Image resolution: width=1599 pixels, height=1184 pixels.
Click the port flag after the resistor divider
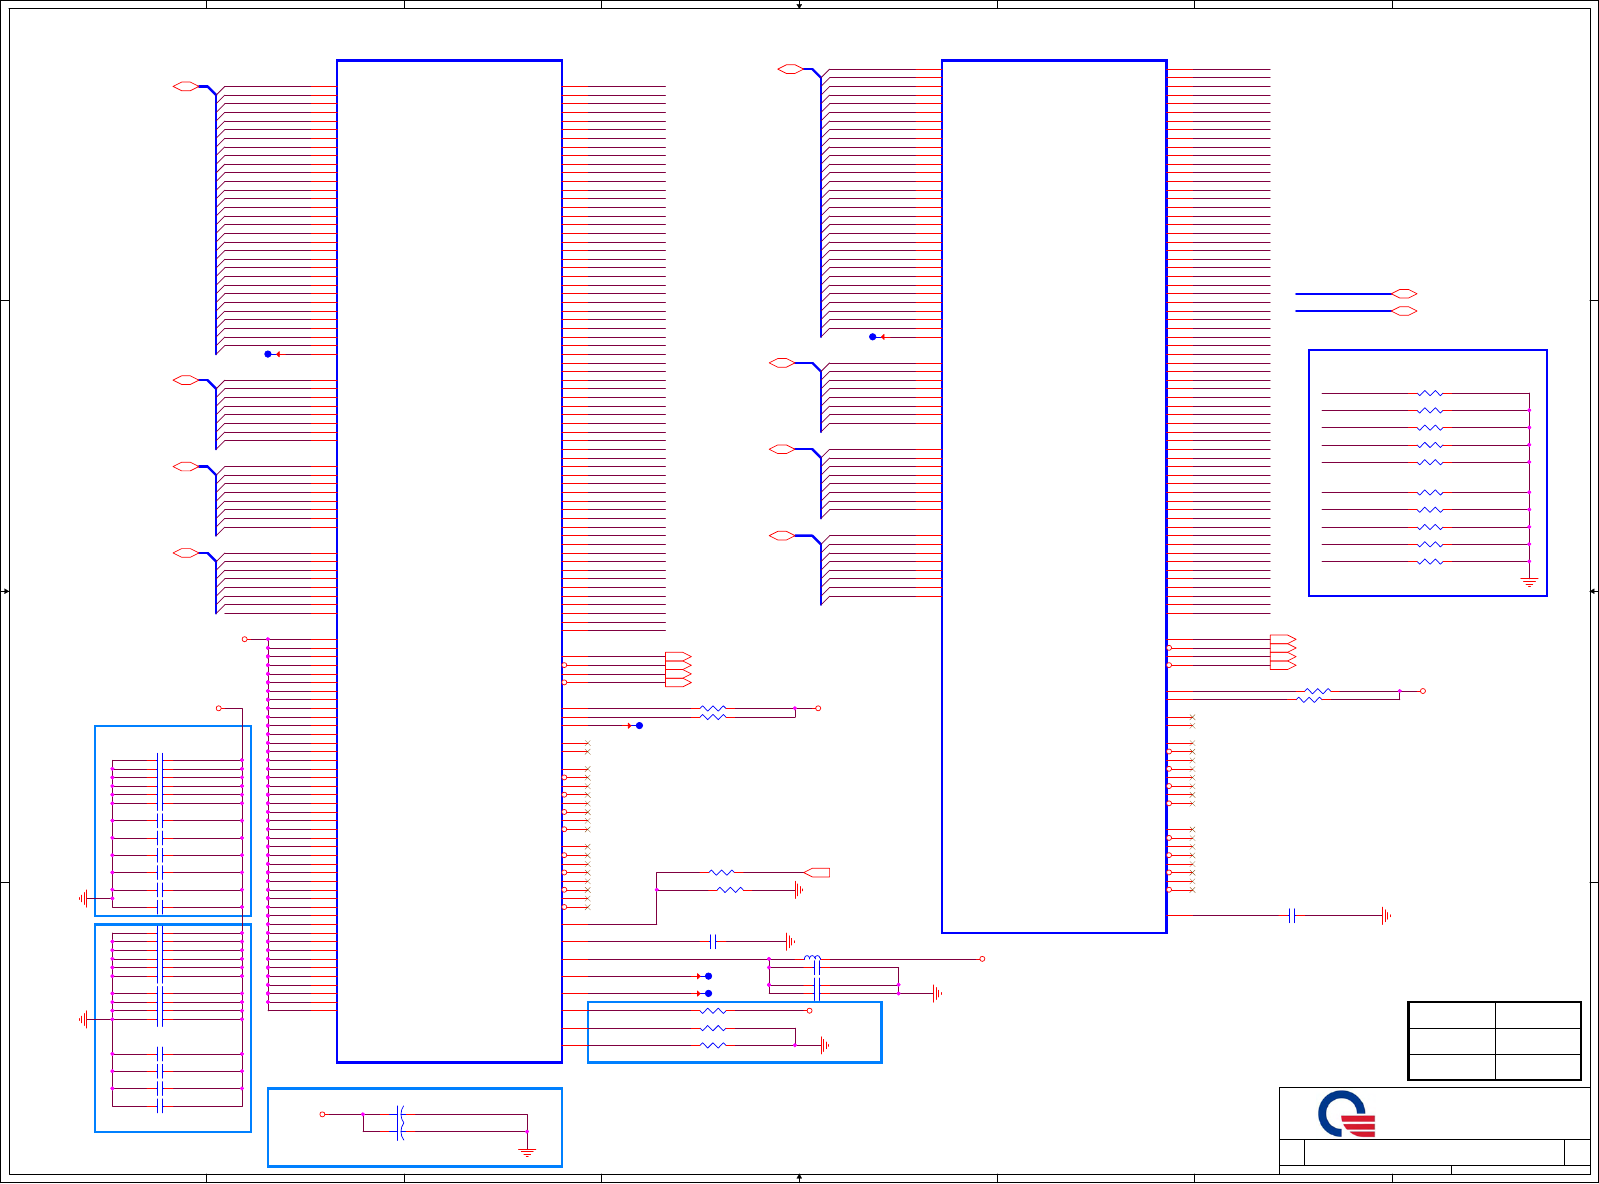(817, 873)
